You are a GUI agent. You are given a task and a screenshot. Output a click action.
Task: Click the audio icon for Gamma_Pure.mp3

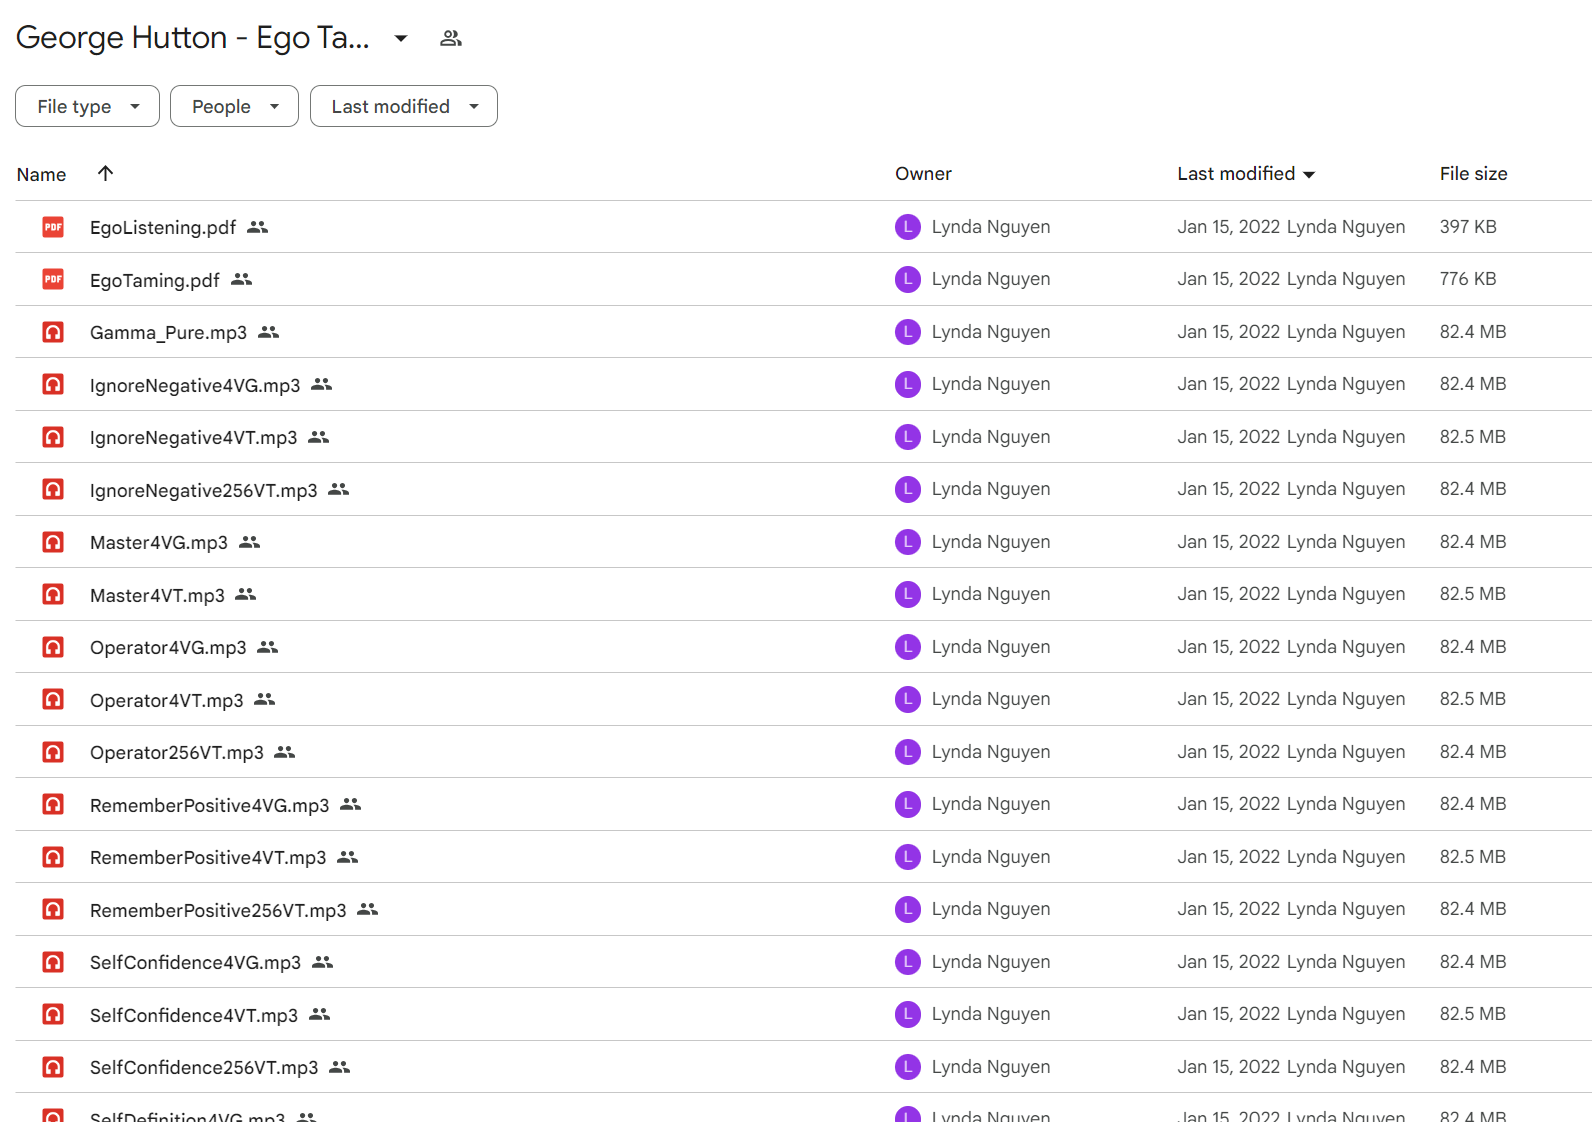tap(53, 332)
